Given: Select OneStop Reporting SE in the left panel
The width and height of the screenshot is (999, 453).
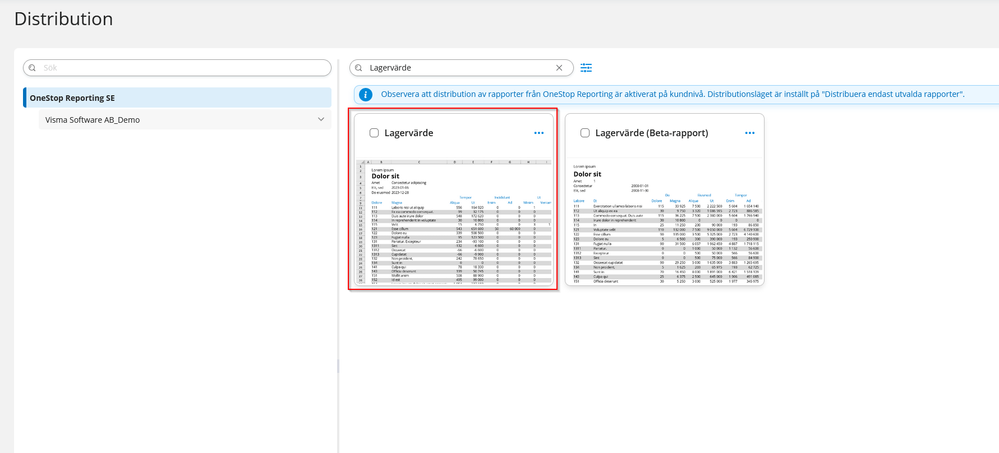Looking at the screenshot, I should point(72,98).
